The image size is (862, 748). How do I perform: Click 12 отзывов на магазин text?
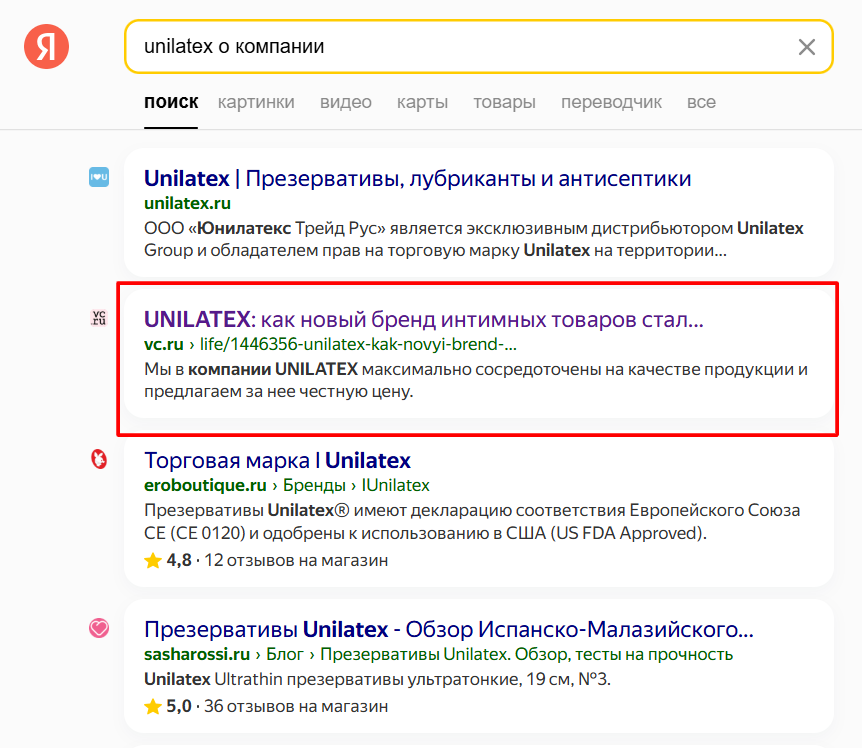pos(296,561)
